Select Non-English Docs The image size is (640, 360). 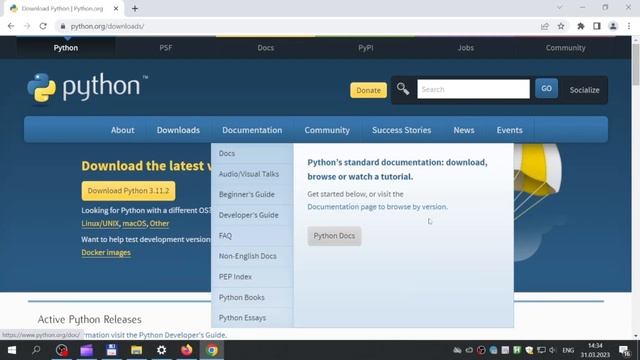[x=252, y=256]
